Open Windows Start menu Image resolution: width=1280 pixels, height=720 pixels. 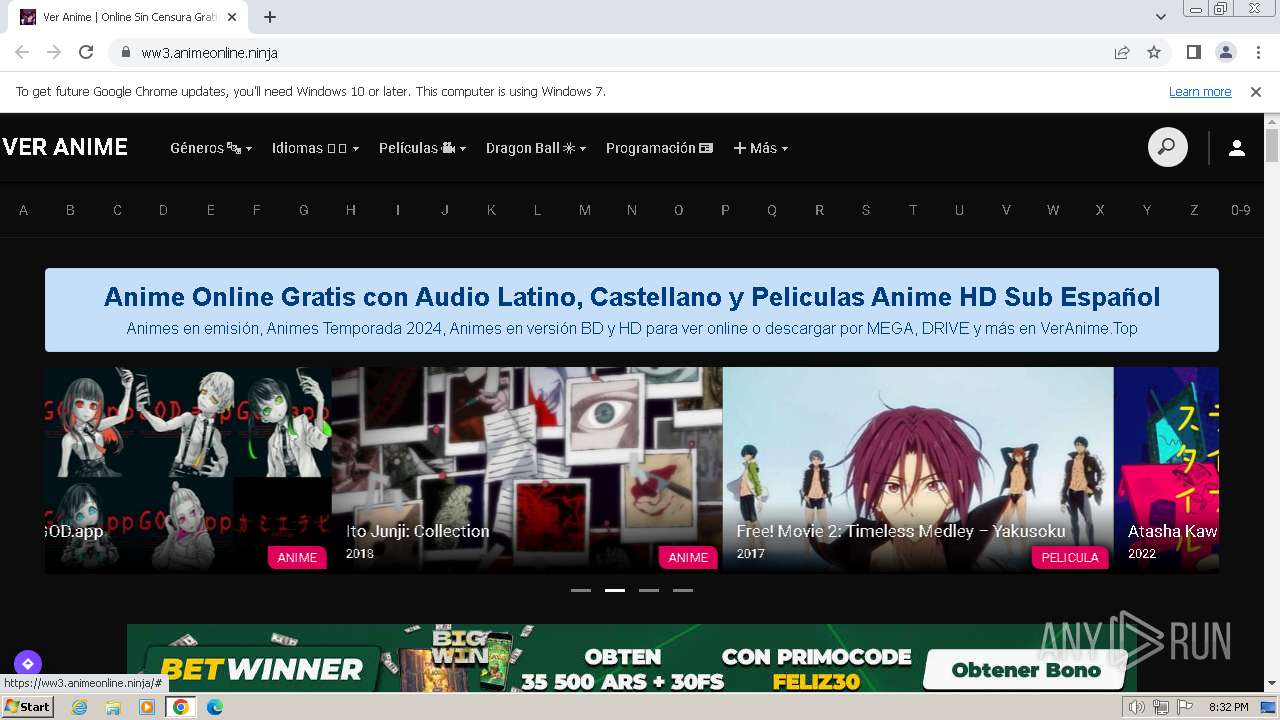pos(27,707)
